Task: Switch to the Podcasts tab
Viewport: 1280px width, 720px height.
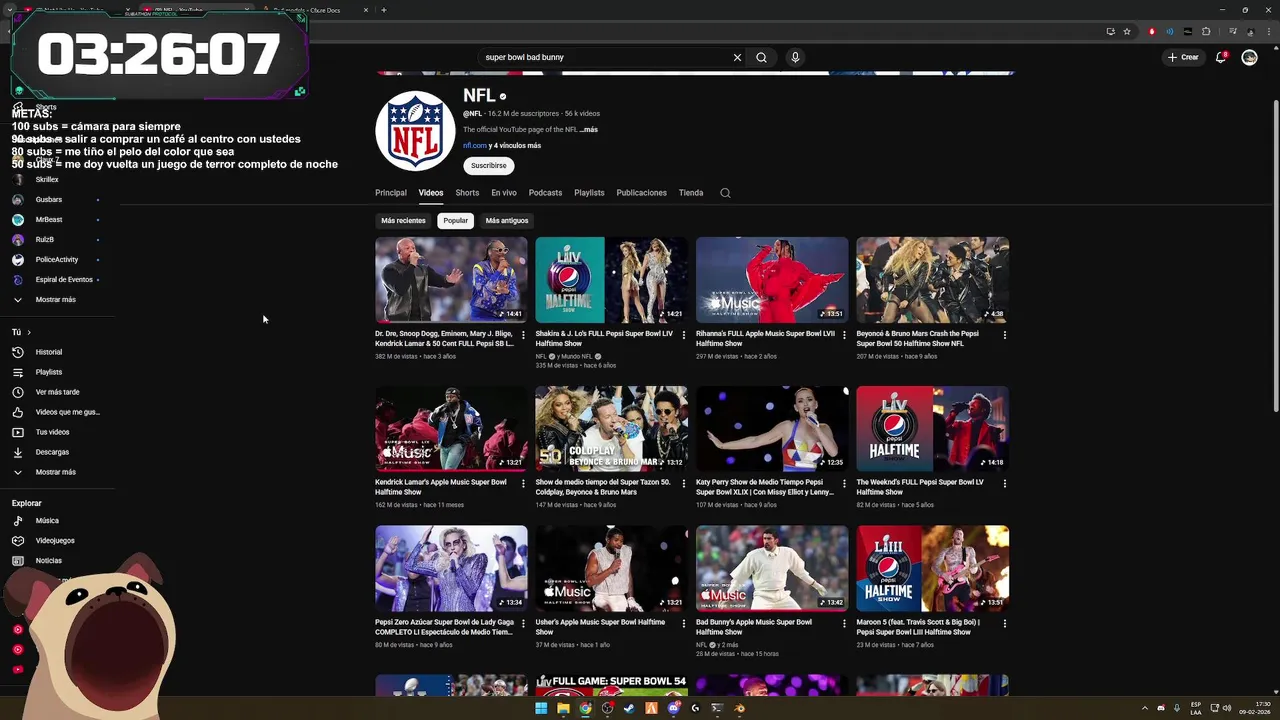Action: (x=545, y=193)
